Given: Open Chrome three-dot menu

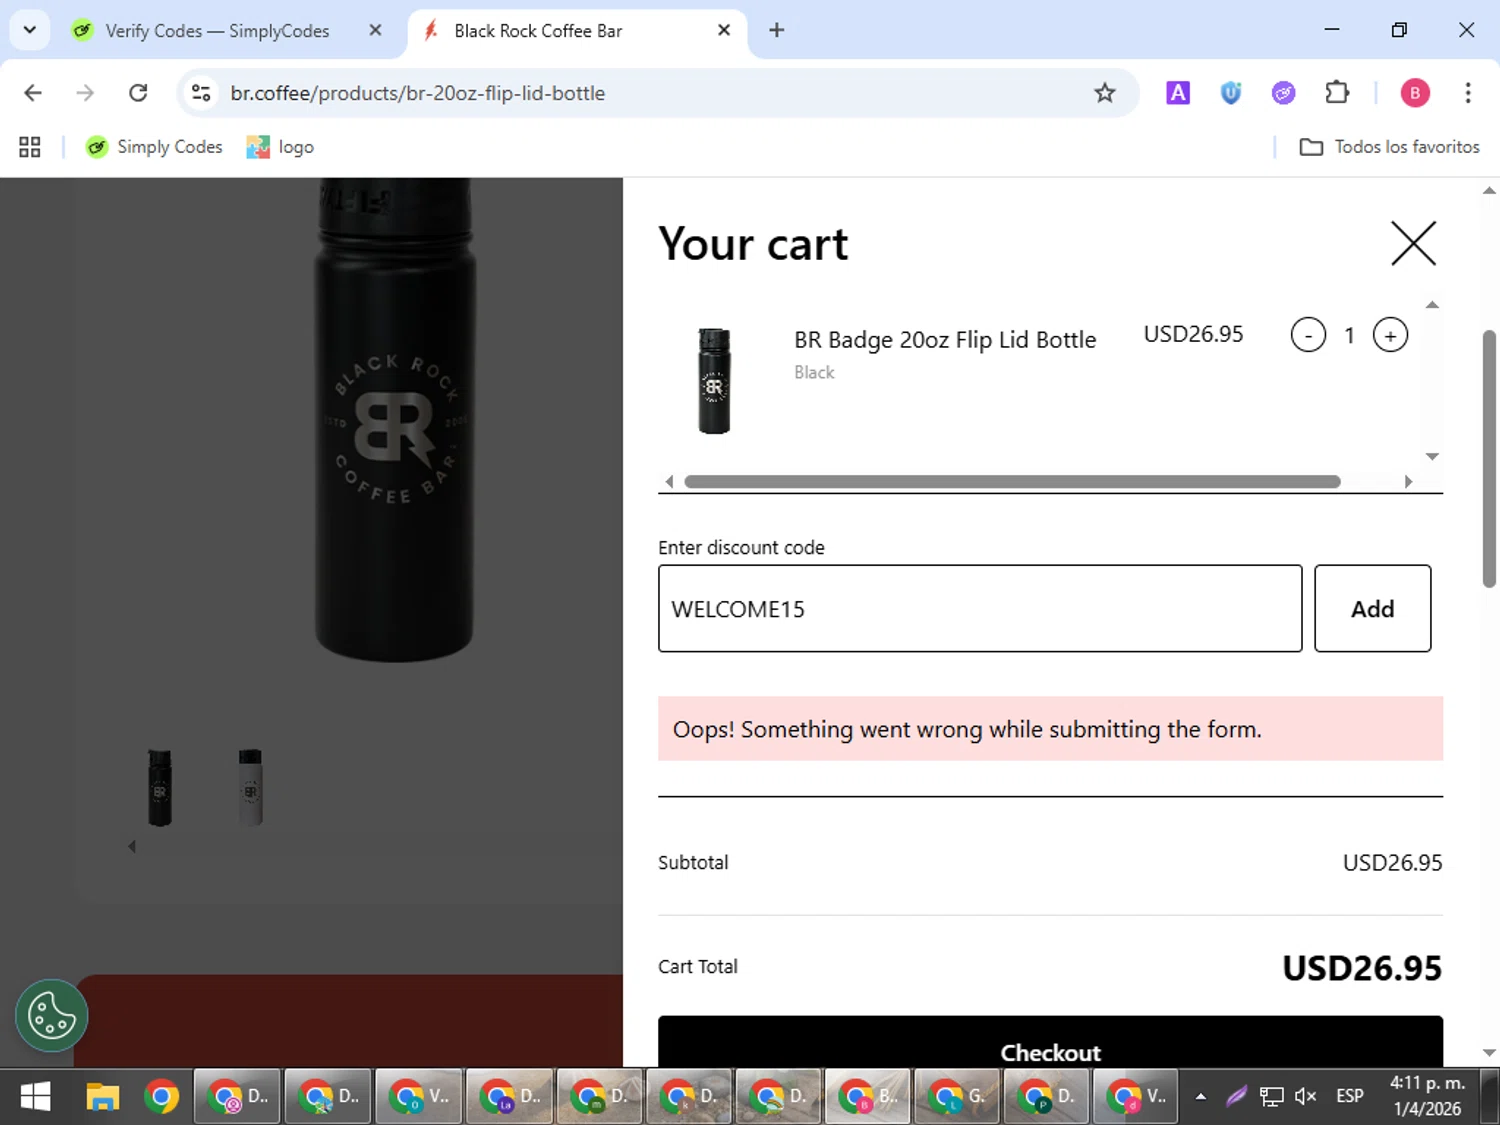Looking at the screenshot, I should point(1467,93).
